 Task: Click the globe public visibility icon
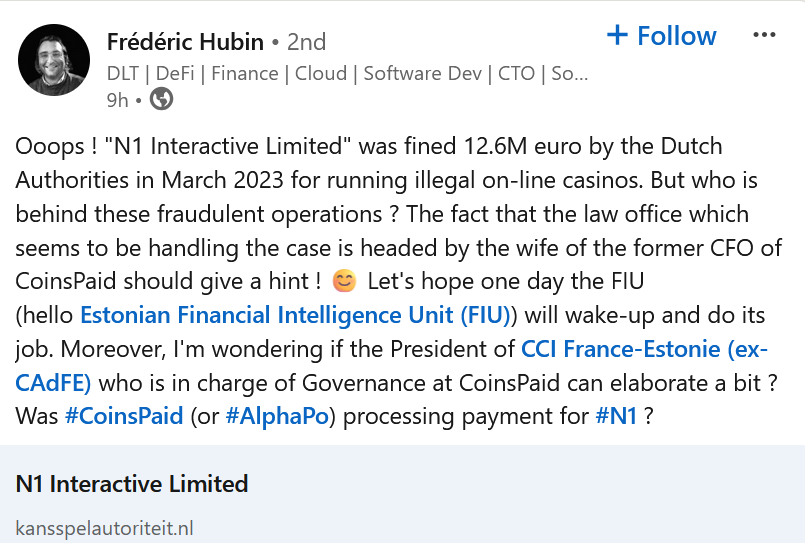pos(161,99)
